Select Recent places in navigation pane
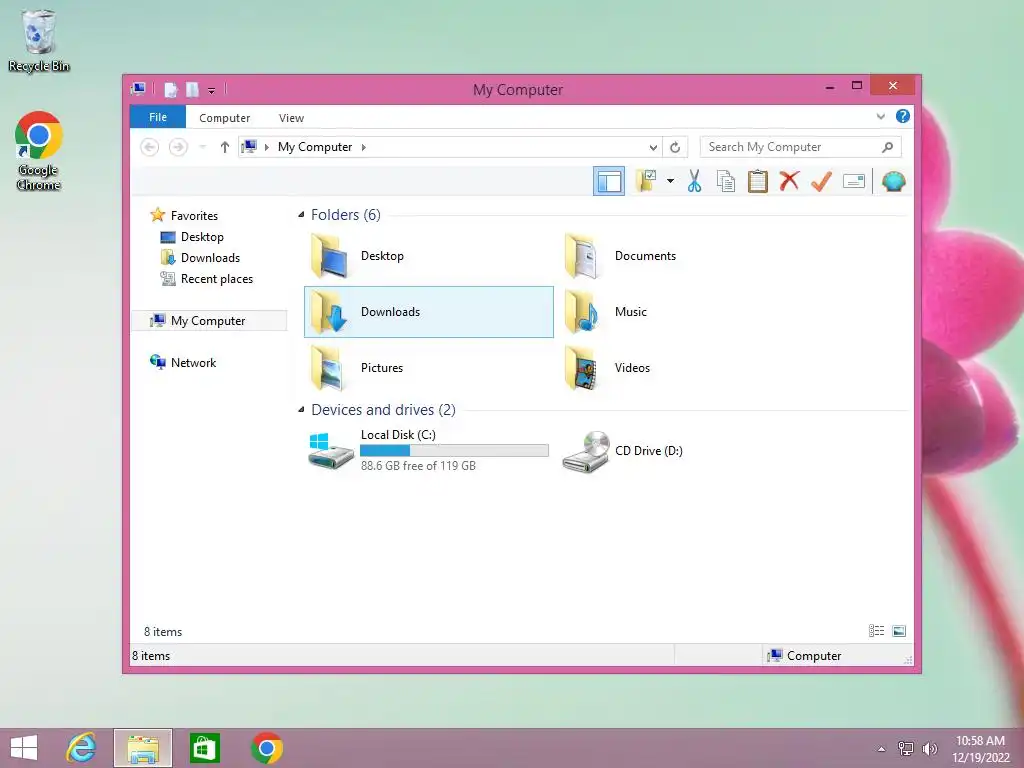Screen dimensions: 1024x768 click(x=216, y=279)
